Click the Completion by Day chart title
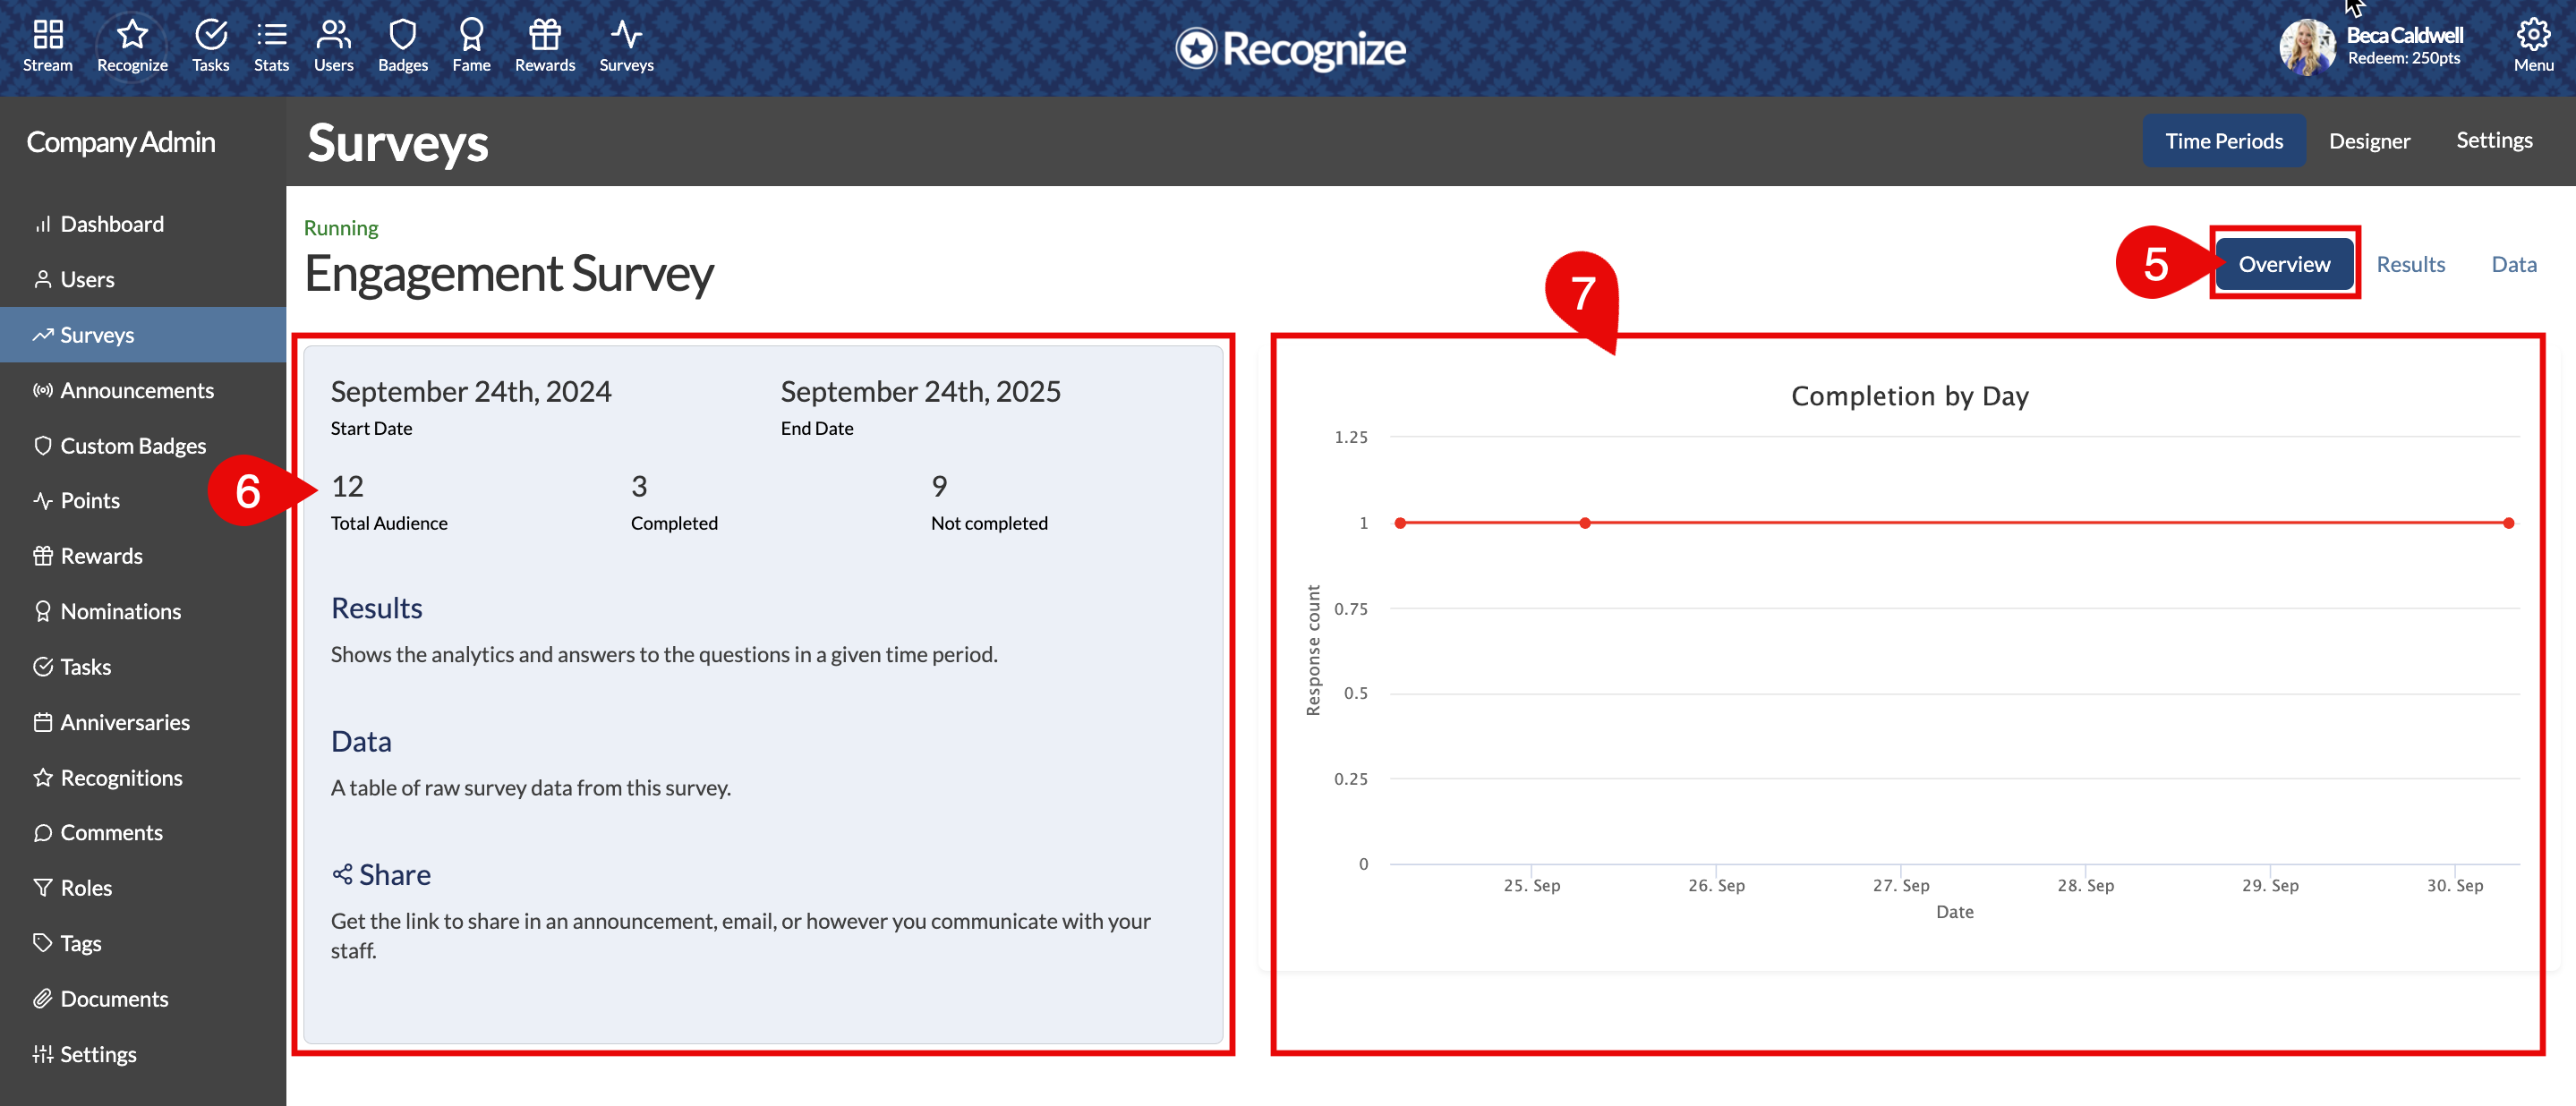2576x1106 pixels. coord(1909,396)
